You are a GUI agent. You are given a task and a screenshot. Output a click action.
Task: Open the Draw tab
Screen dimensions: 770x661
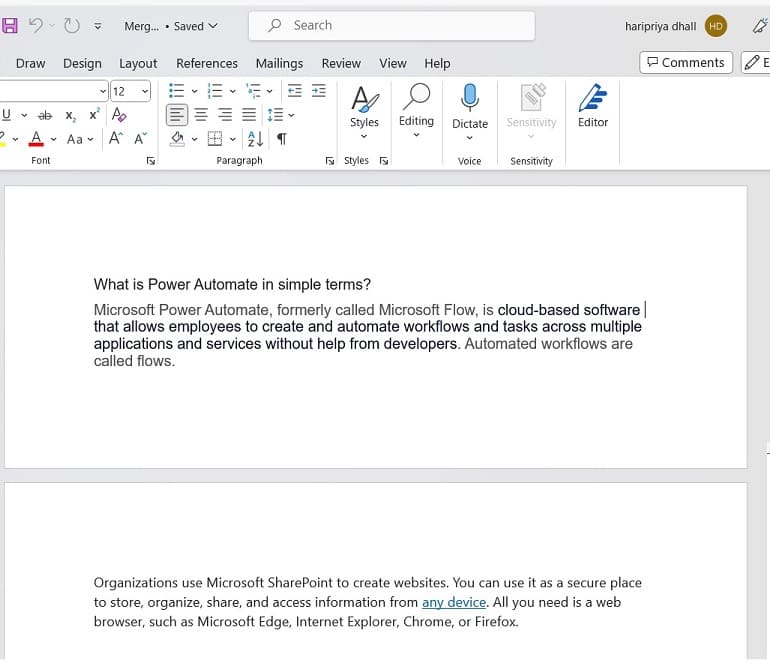[x=30, y=63]
